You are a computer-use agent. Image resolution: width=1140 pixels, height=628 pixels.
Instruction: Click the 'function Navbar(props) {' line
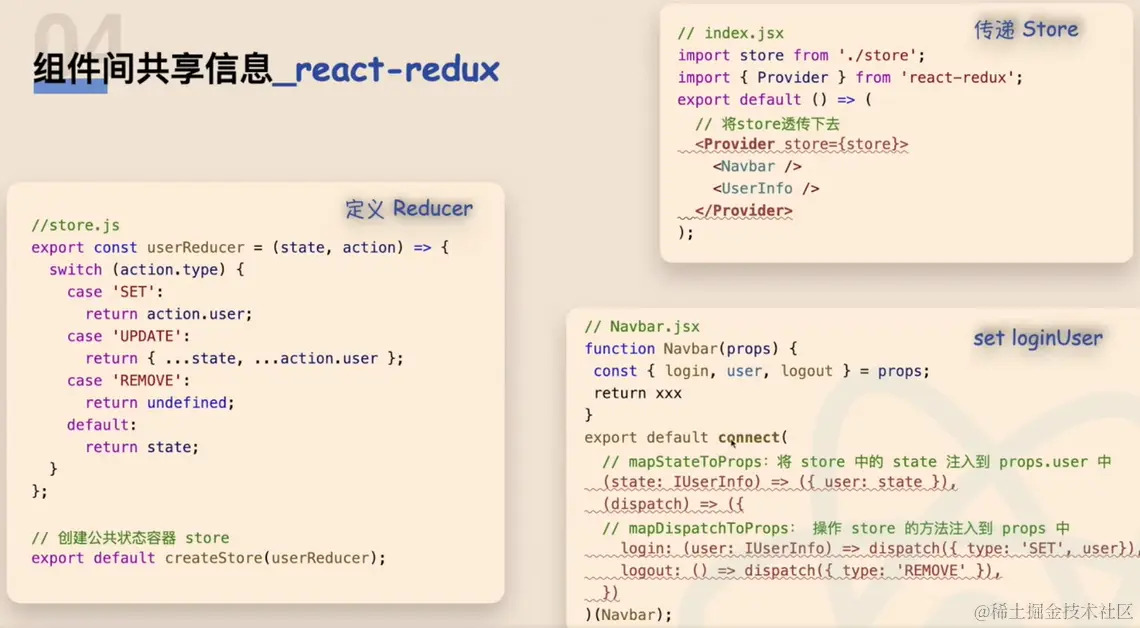(691, 349)
